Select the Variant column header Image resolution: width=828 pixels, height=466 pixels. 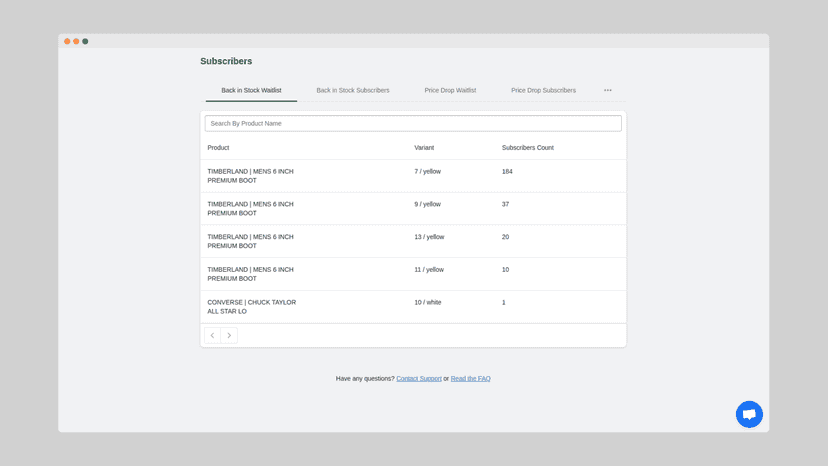pyautogui.click(x=424, y=147)
